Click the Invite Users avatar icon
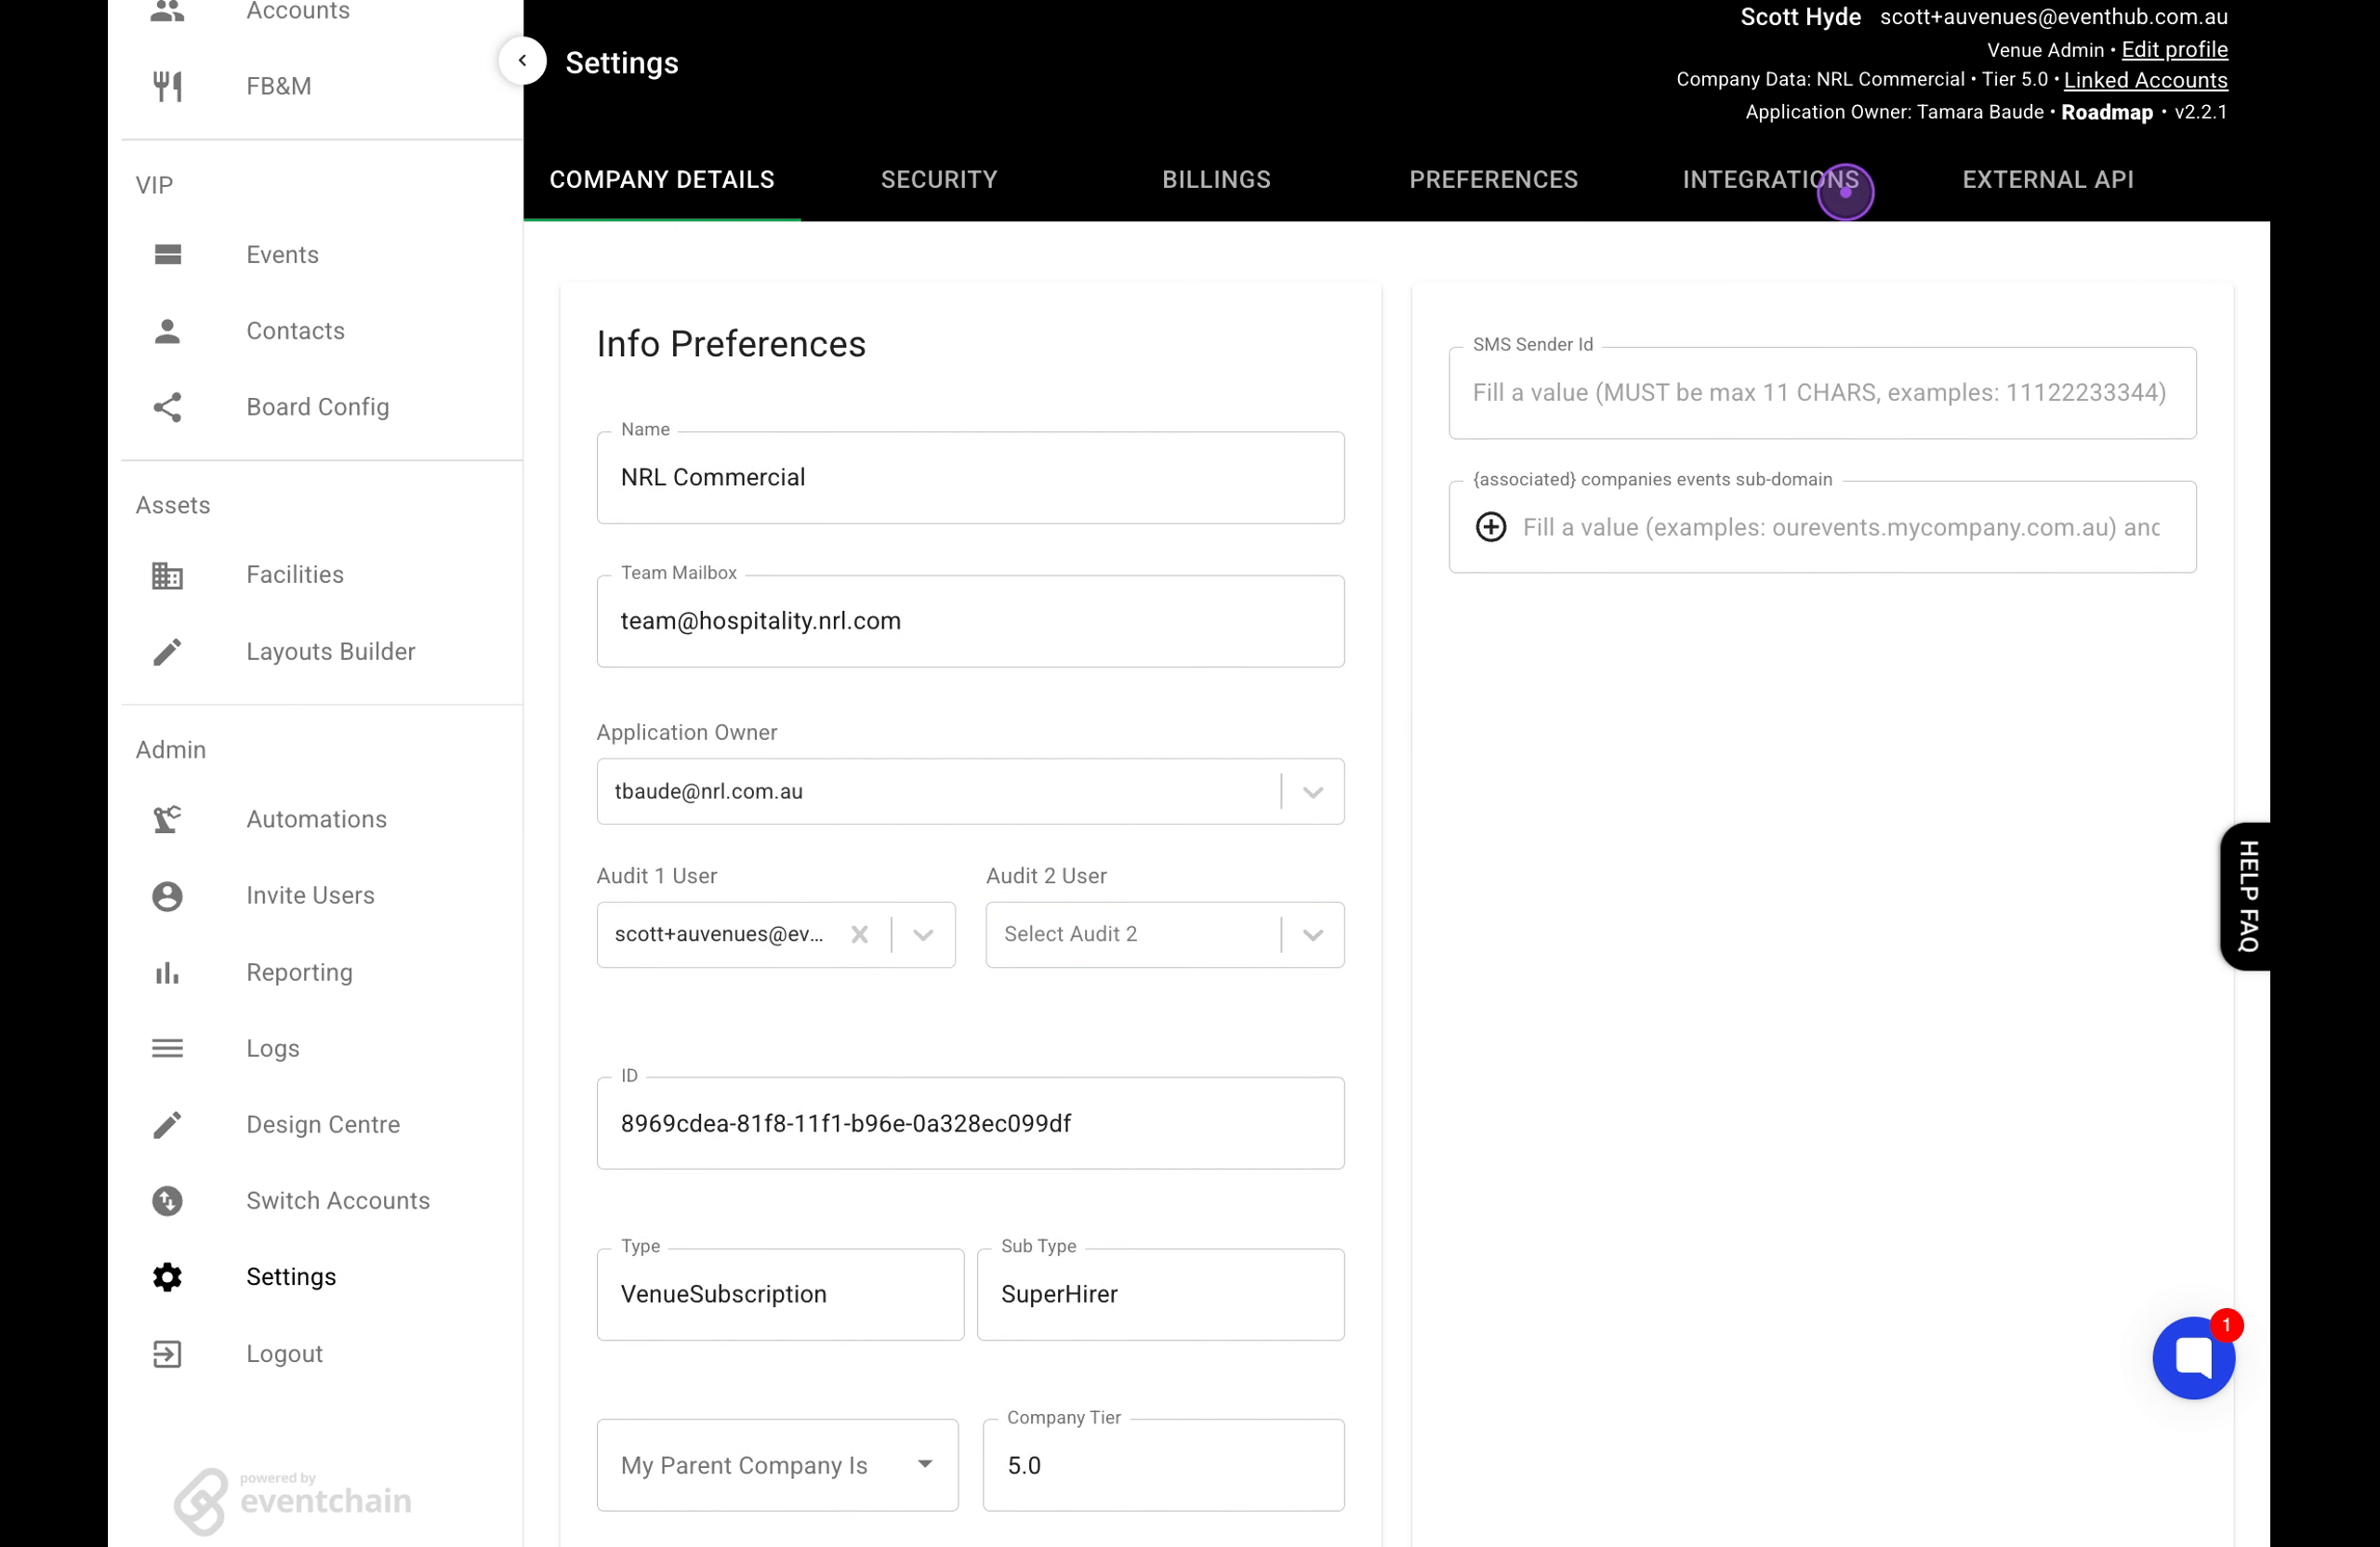The width and height of the screenshot is (2380, 1547). 167,896
